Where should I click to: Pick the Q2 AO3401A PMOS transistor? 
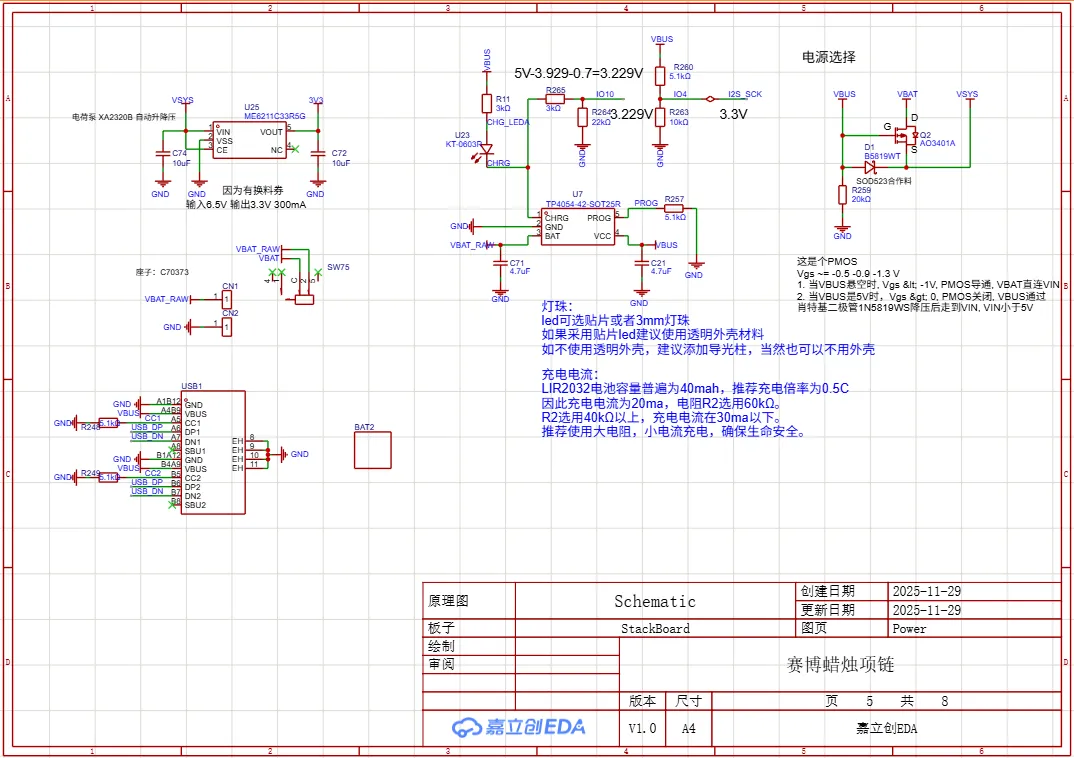[908, 137]
